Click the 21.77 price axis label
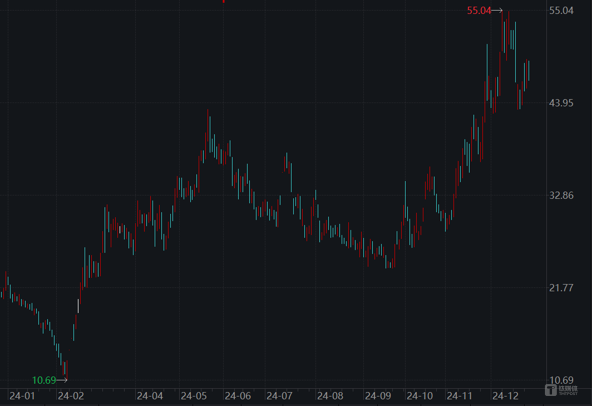Screen dimensions: 592x406 561,288
